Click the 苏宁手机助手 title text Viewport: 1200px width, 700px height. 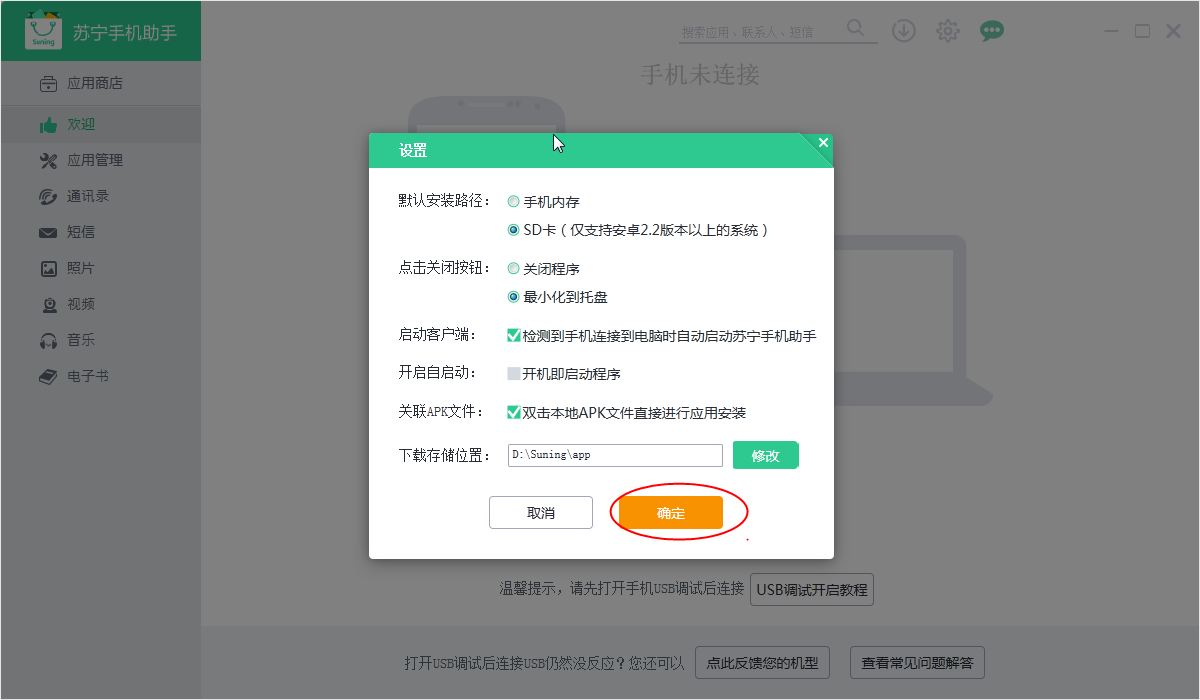click(x=125, y=32)
